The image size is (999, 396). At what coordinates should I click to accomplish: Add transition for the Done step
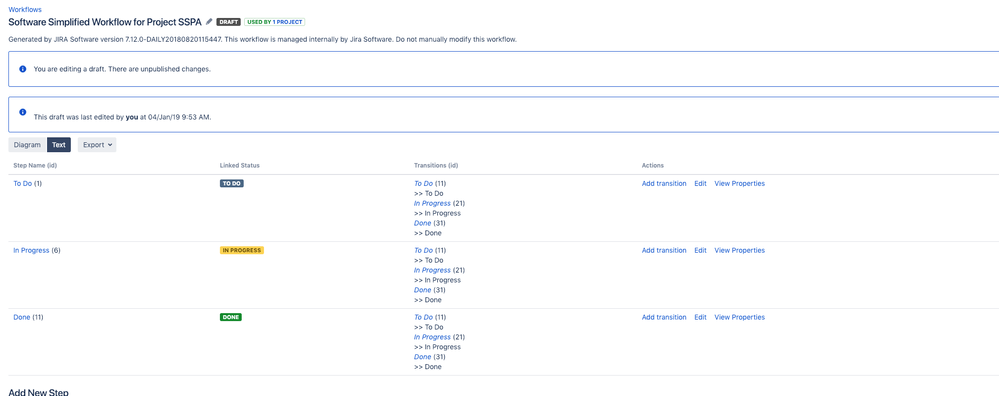coord(664,317)
